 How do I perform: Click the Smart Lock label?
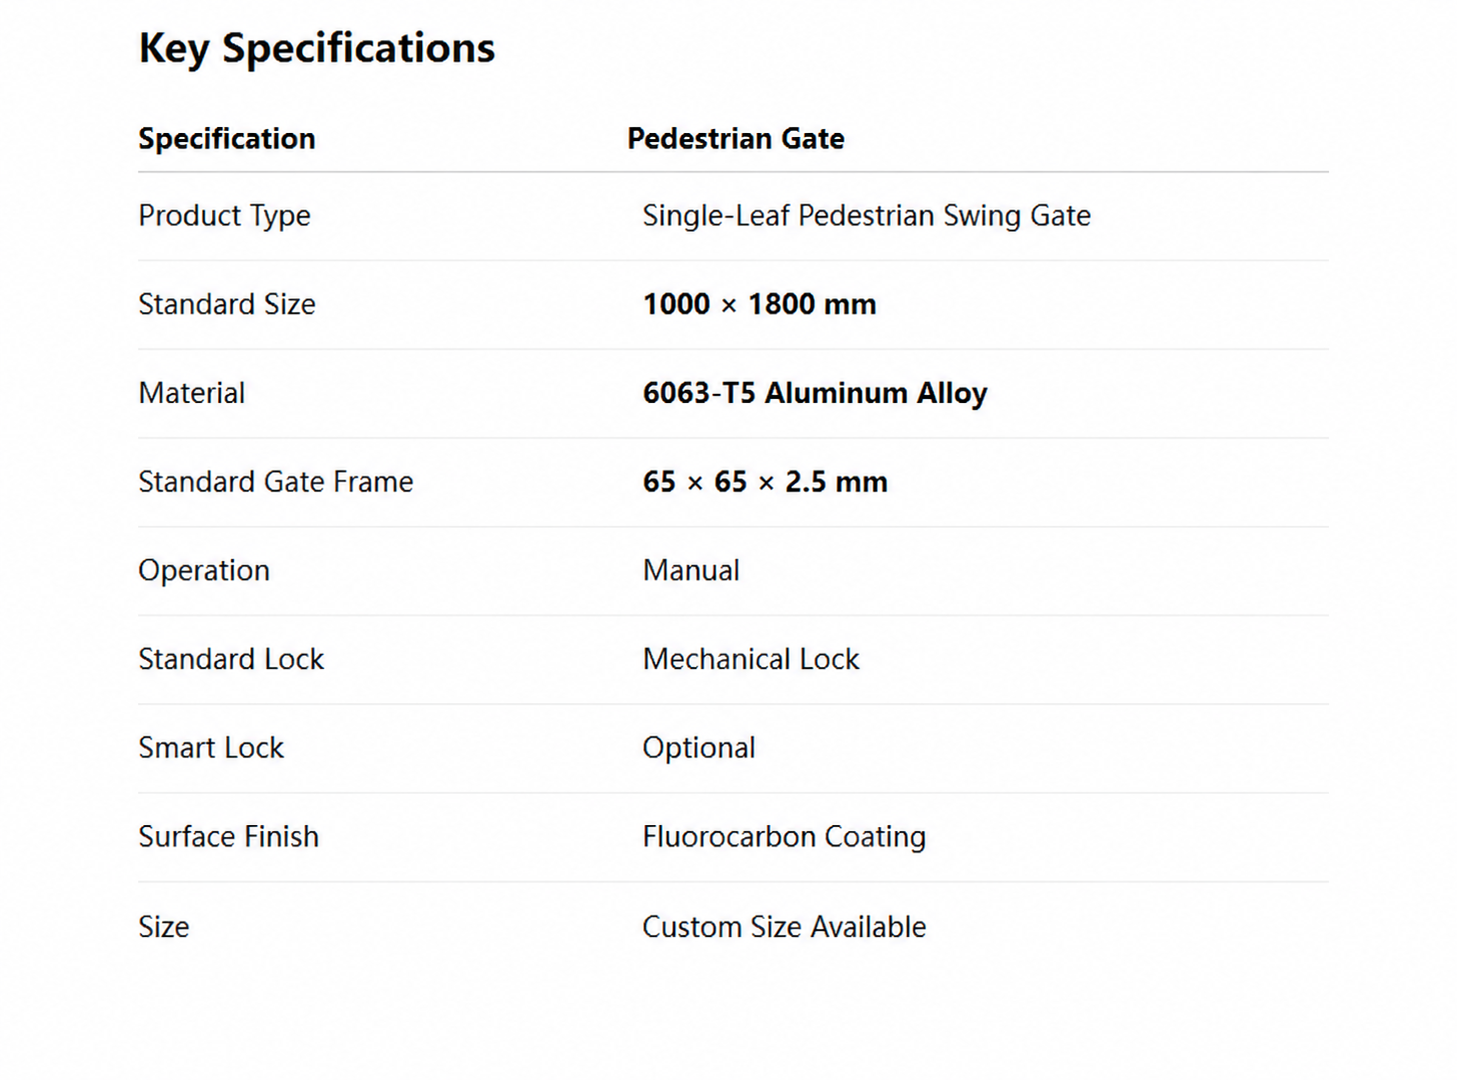point(211,748)
